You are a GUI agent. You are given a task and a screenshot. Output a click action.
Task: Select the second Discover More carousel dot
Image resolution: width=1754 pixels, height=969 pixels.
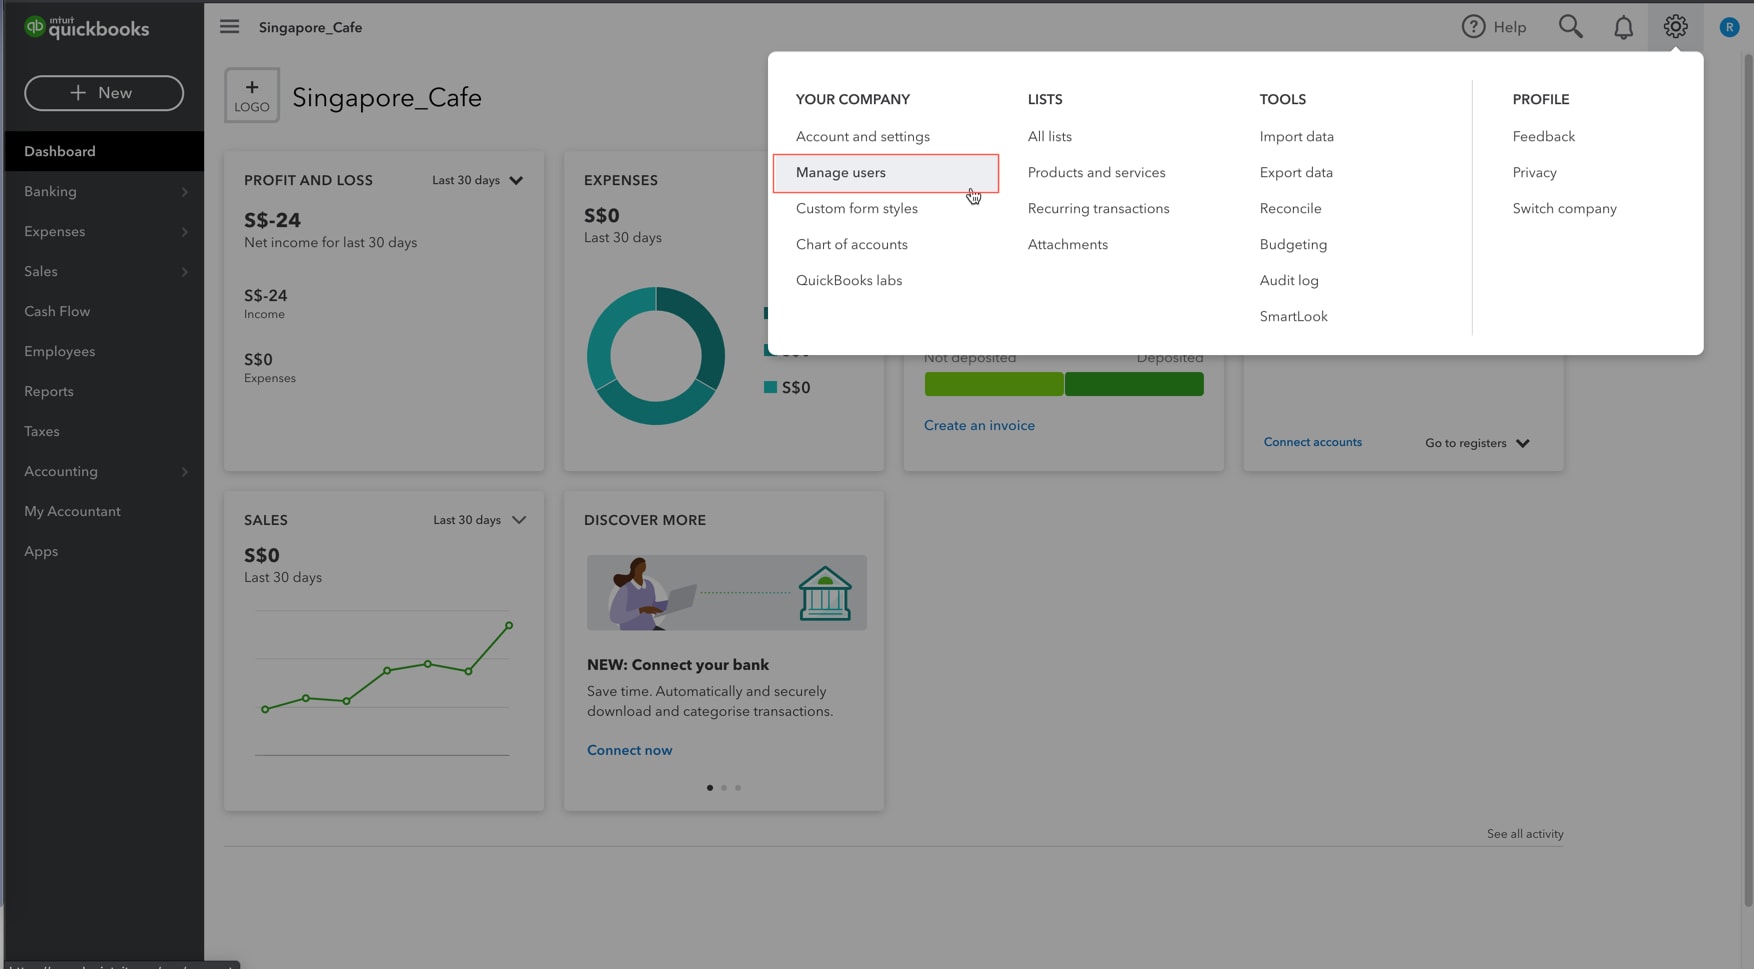coord(724,787)
